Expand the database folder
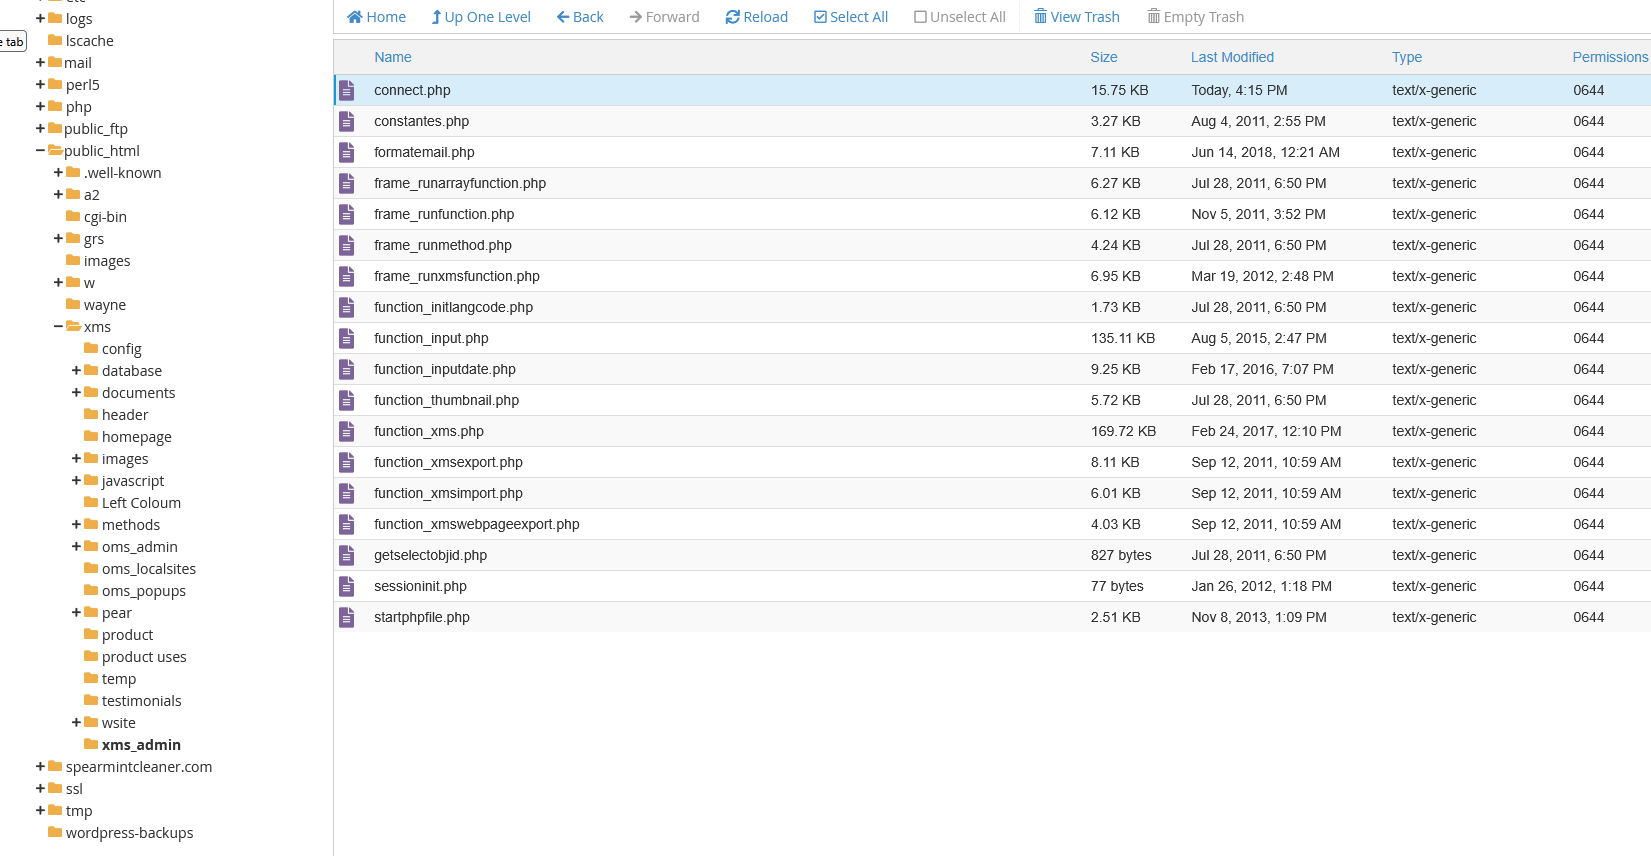 tap(77, 371)
